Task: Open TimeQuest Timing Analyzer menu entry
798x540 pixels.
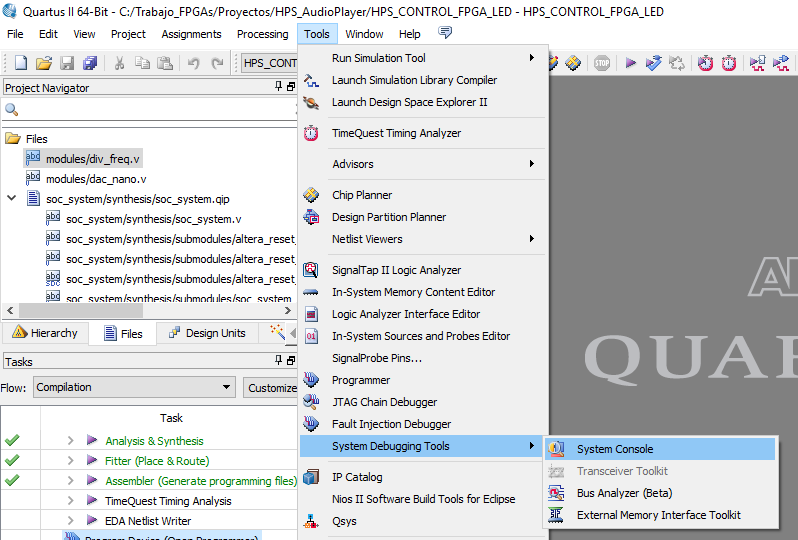Action: click(423, 133)
